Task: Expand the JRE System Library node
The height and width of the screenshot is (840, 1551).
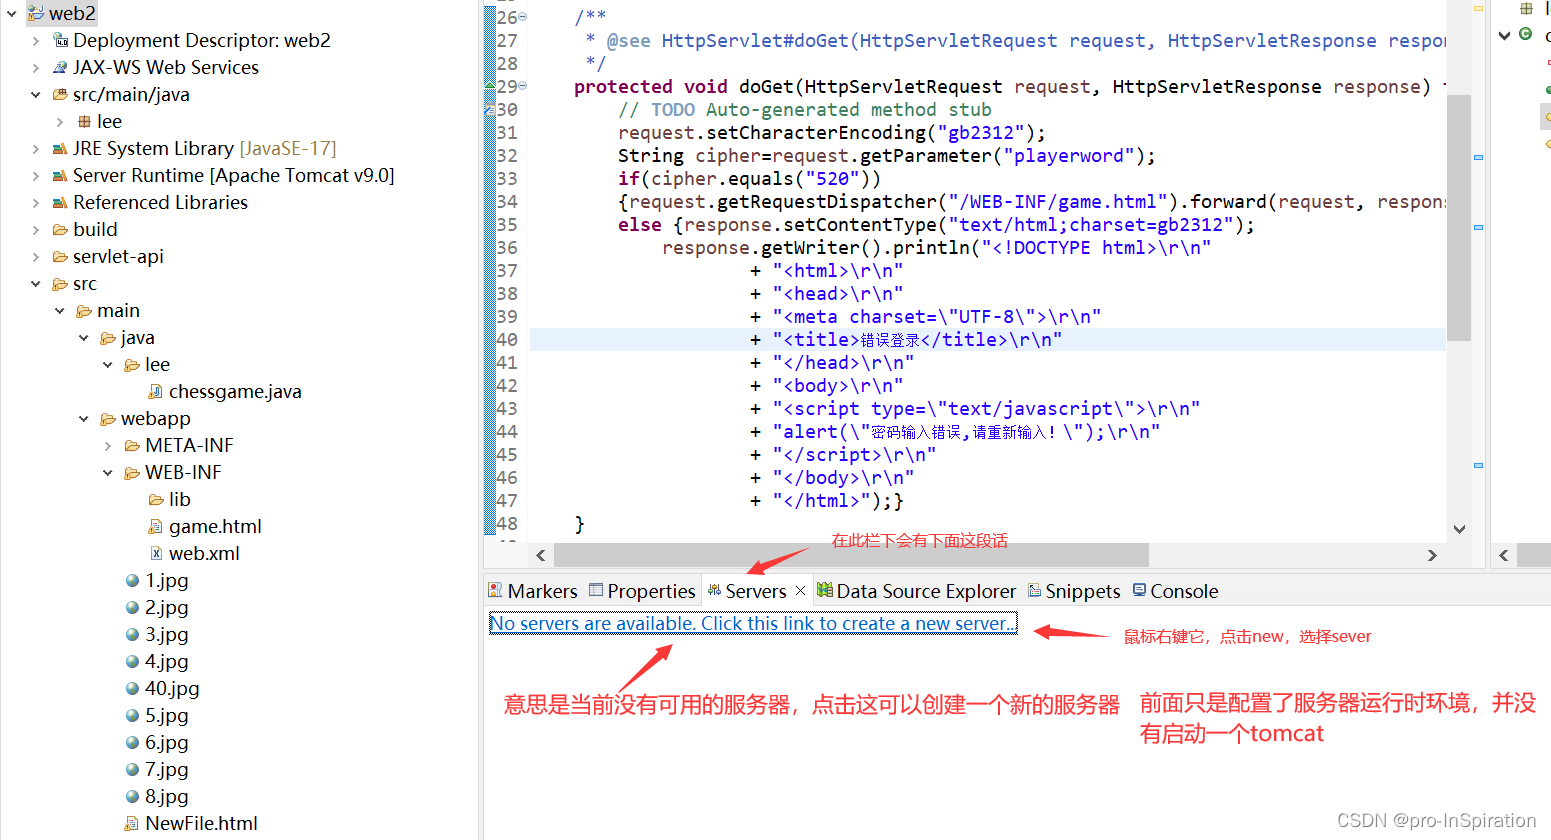Action: coord(36,149)
